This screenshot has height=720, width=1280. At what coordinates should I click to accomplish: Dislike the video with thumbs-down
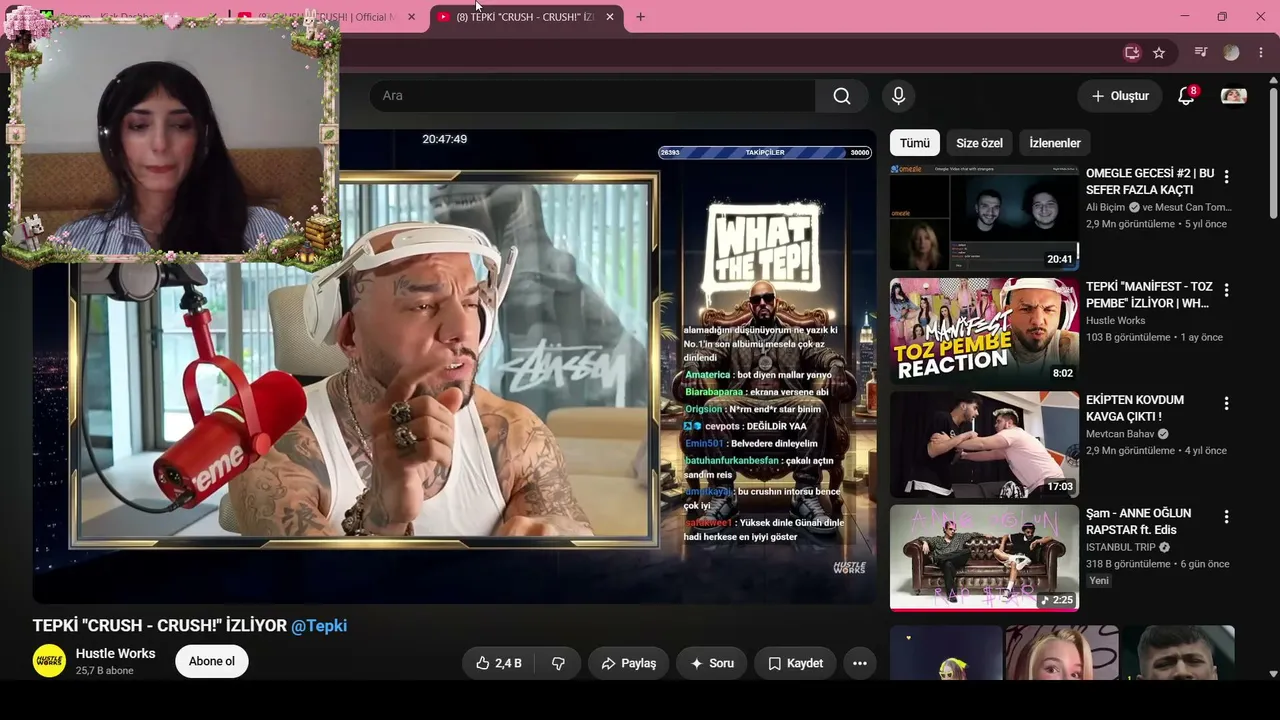click(x=558, y=663)
